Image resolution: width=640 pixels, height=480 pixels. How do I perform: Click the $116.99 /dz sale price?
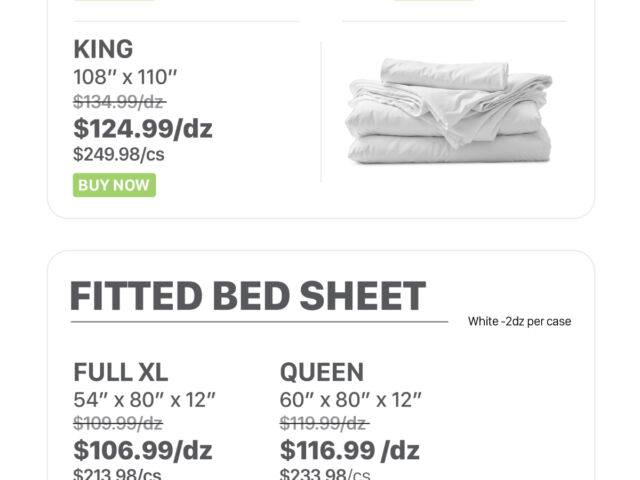(x=349, y=450)
